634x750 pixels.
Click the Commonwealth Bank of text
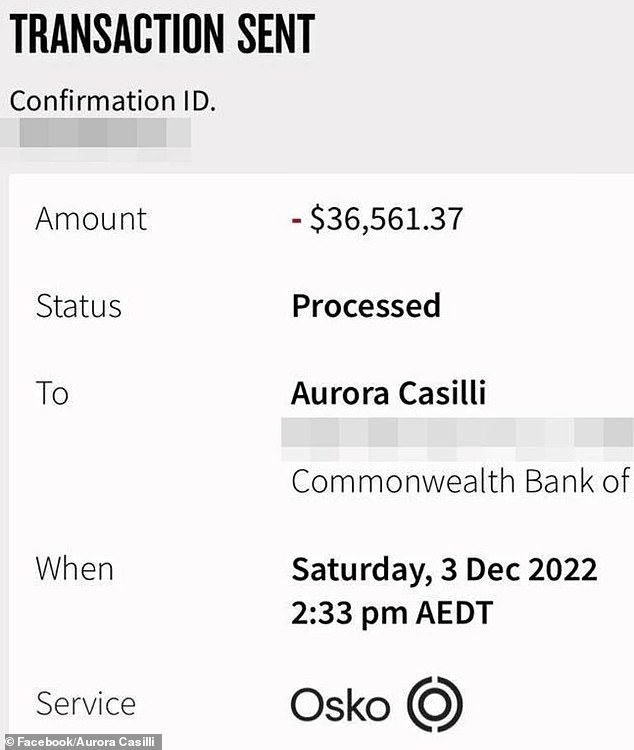point(460,481)
